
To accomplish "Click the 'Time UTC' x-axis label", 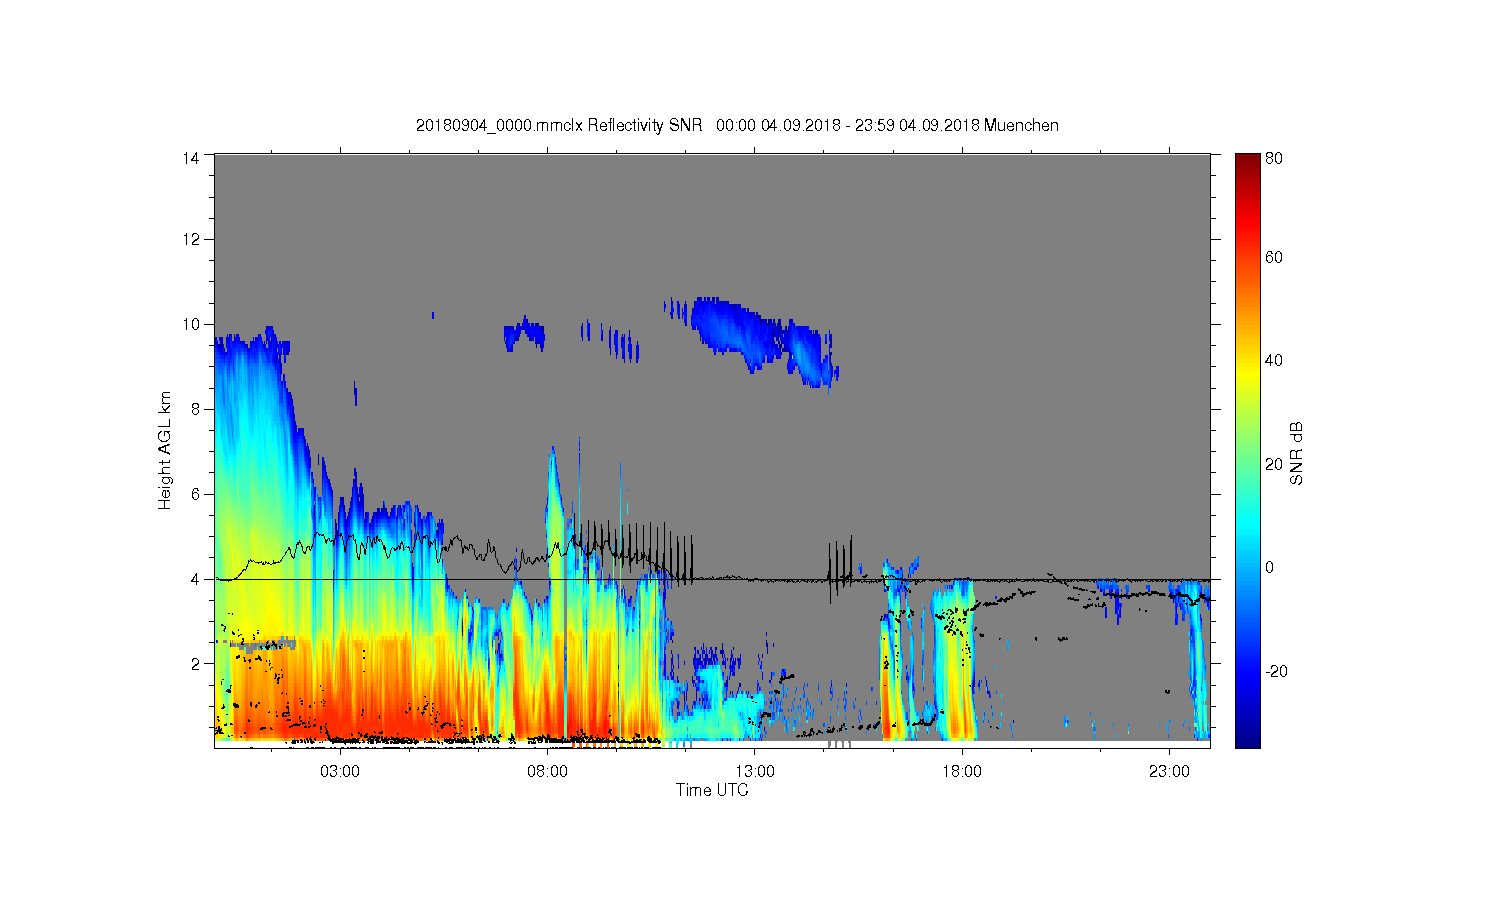I will click(712, 790).
